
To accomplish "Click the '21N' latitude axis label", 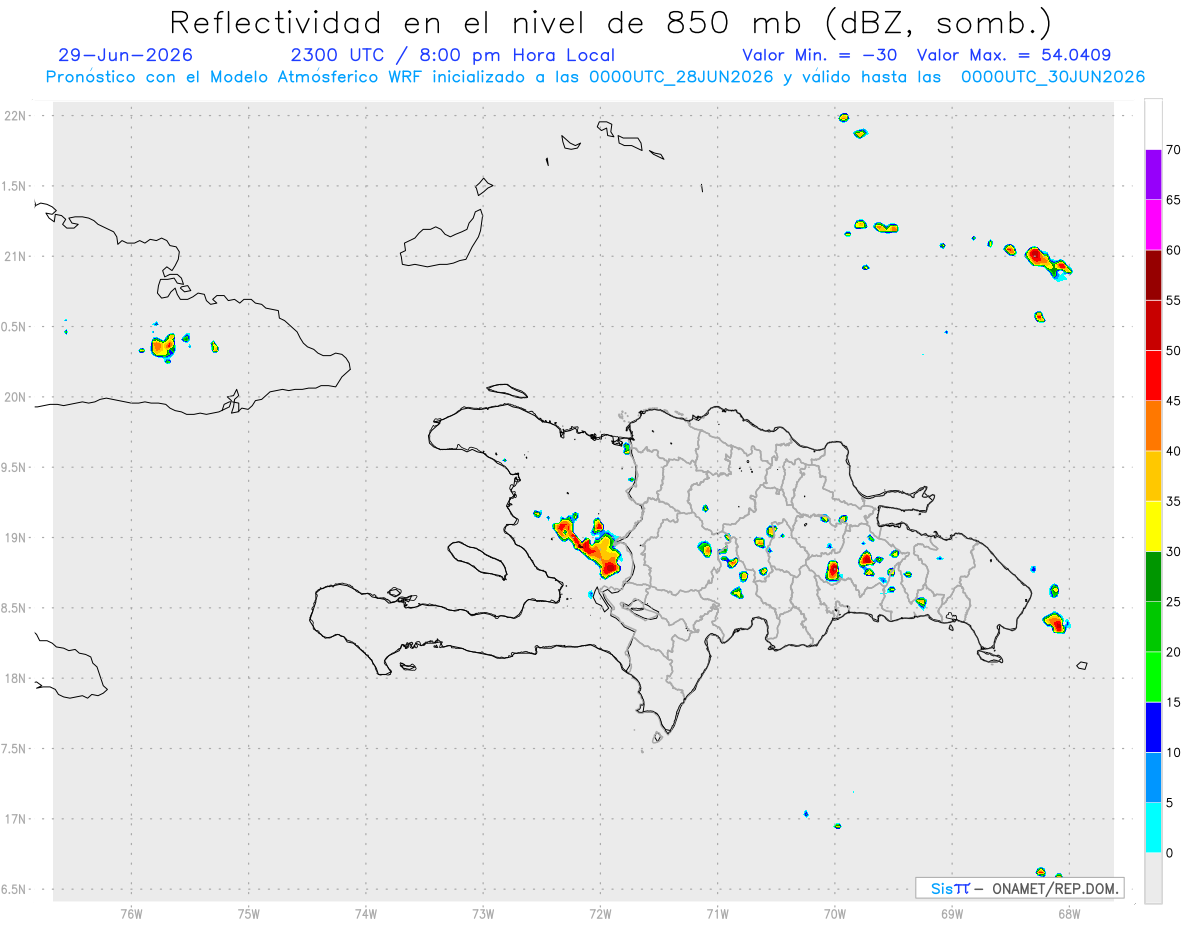I will [x=17, y=256].
